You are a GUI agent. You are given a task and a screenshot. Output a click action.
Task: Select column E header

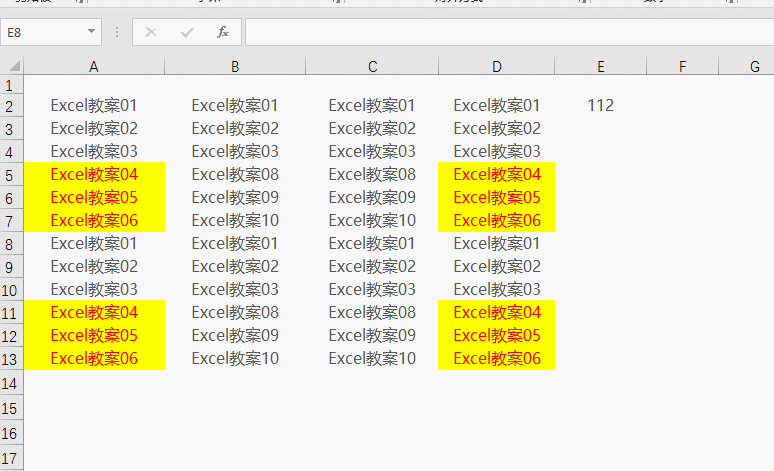(601, 66)
